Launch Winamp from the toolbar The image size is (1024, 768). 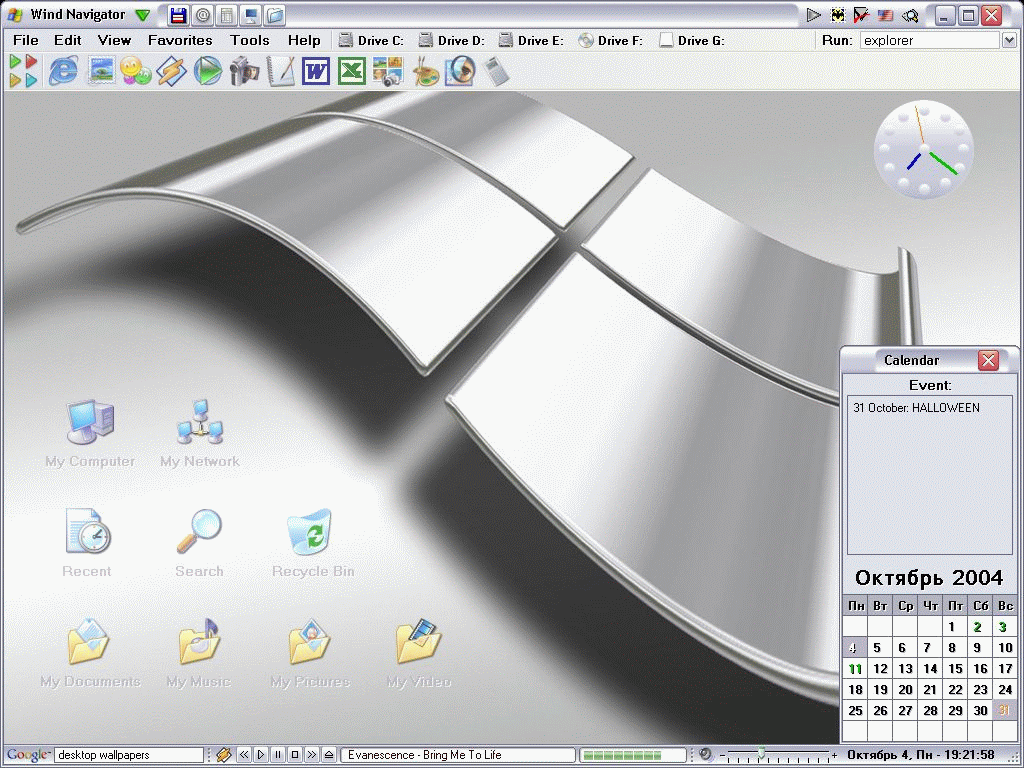tap(171, 71)
